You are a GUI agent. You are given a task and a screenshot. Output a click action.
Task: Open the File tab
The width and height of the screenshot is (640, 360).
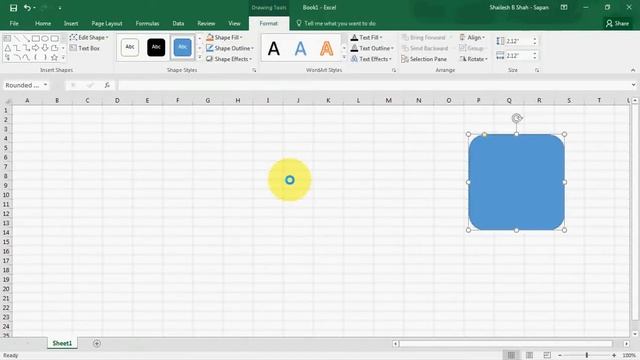(14, 23)
